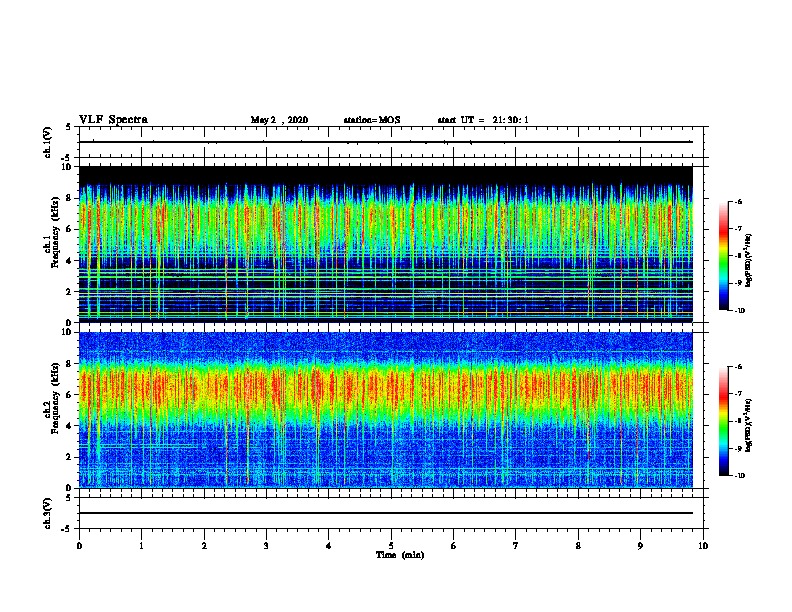Click the "station=MOS" header text
The image size is (792, 612).
coord(372,120)
